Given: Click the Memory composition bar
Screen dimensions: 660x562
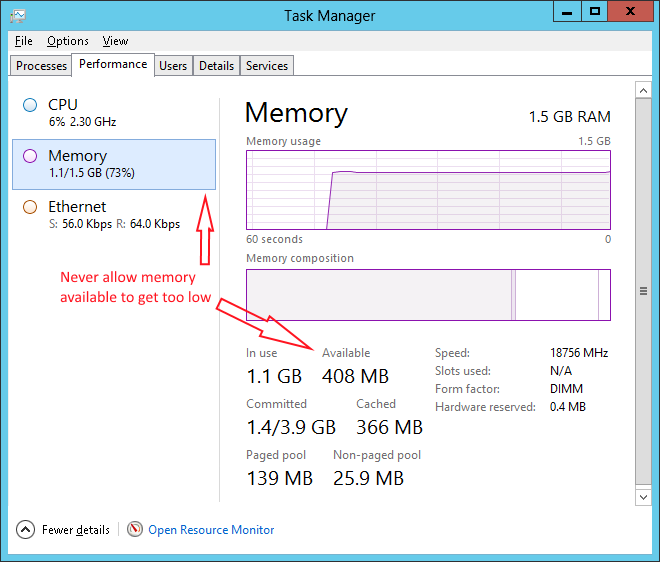Looking at the screenshot, I should (428, 295).
